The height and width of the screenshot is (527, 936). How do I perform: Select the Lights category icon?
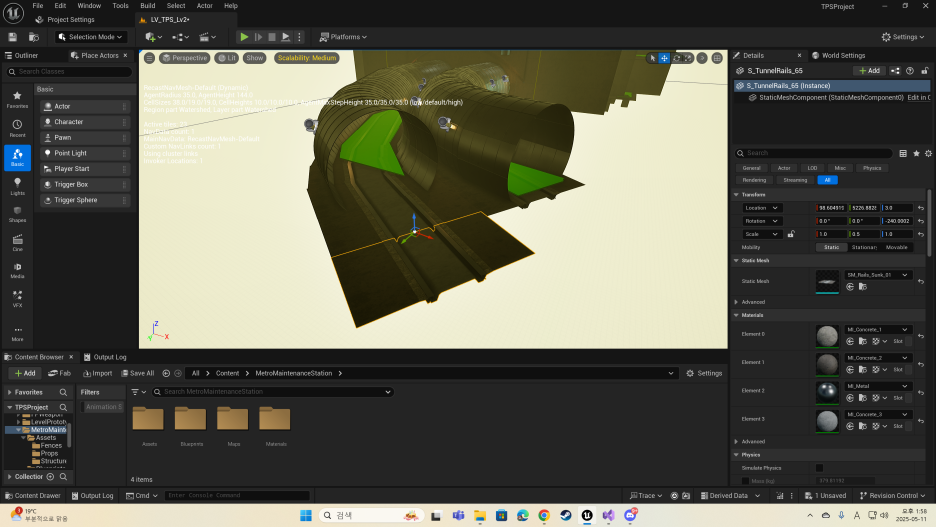click(x=17, y=186)
